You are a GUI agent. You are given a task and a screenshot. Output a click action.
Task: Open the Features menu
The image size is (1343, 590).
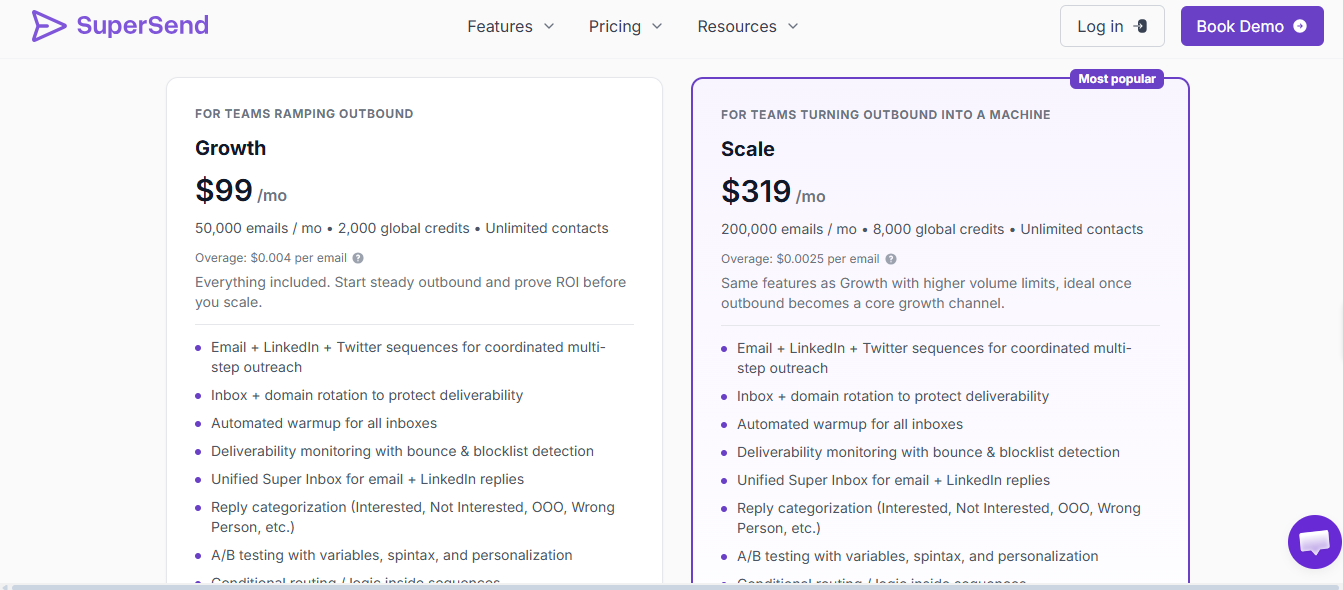click(499, 27)
